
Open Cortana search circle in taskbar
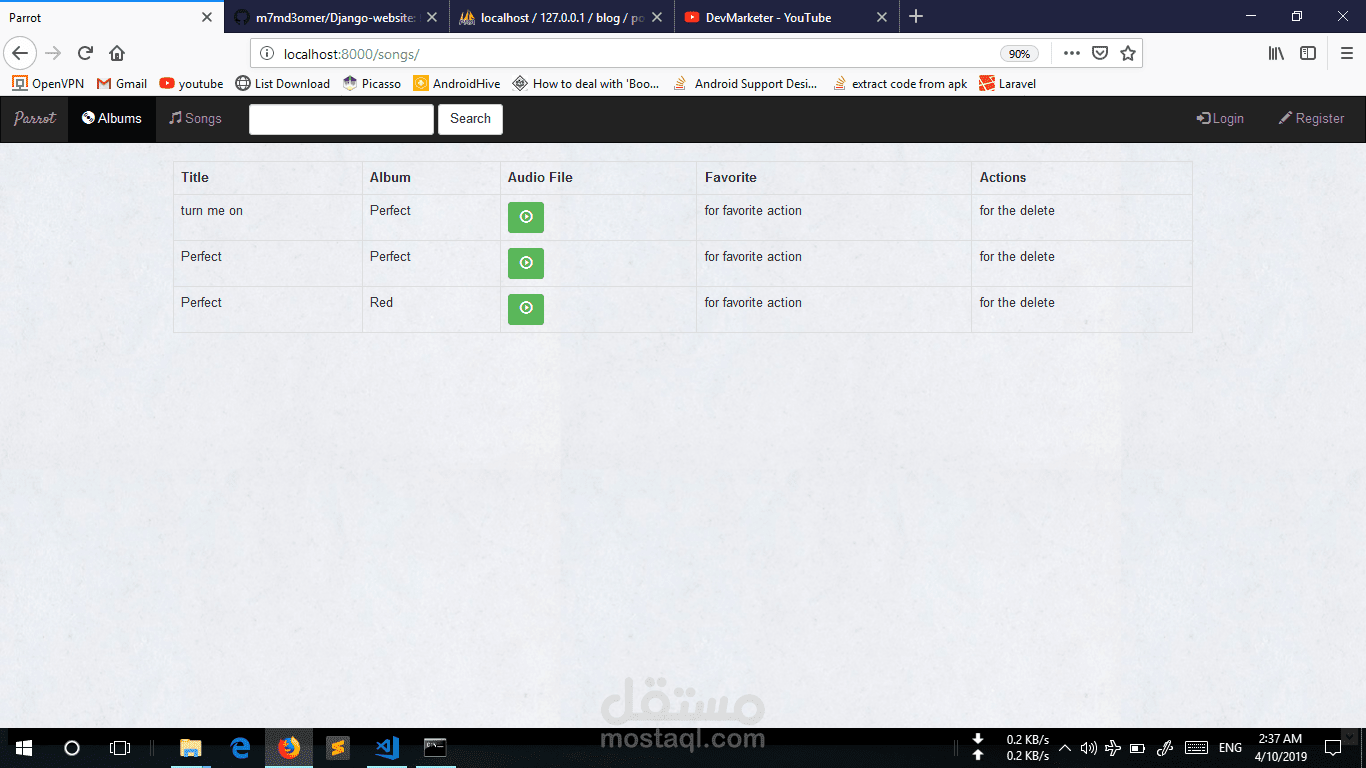[72, 748]
